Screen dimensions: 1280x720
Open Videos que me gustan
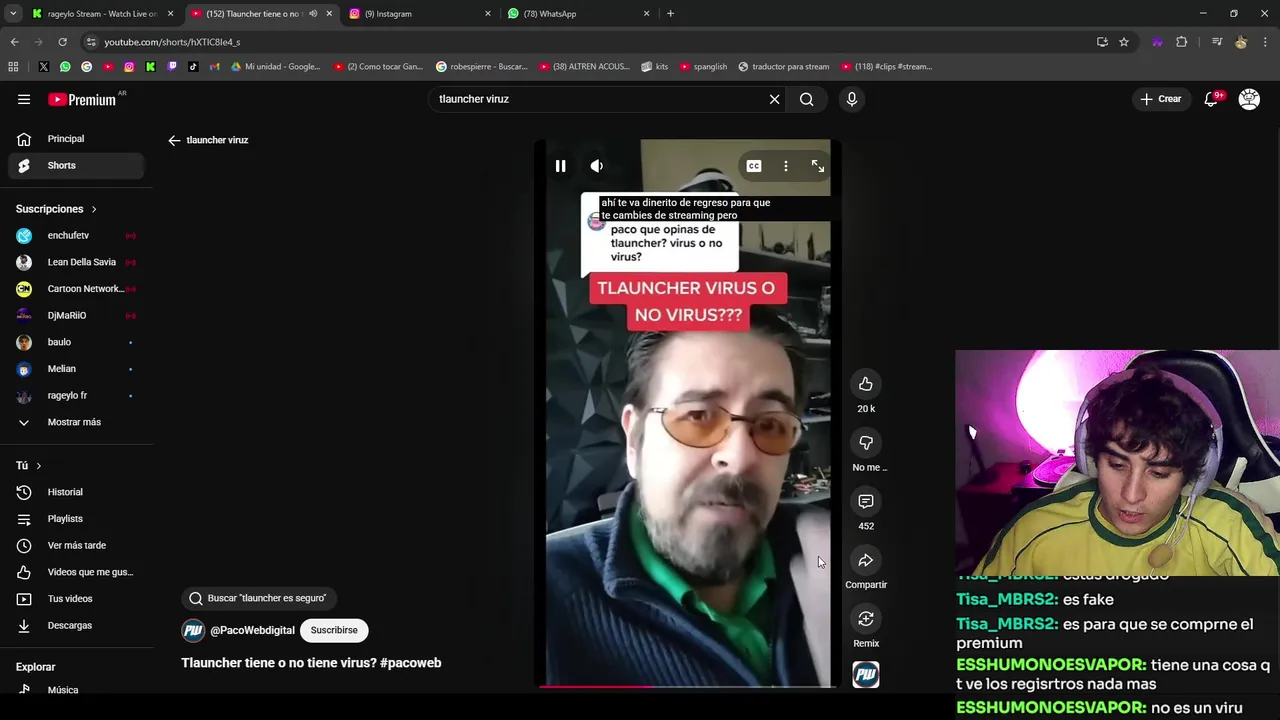pyautogui.click(x=76, y=572)
